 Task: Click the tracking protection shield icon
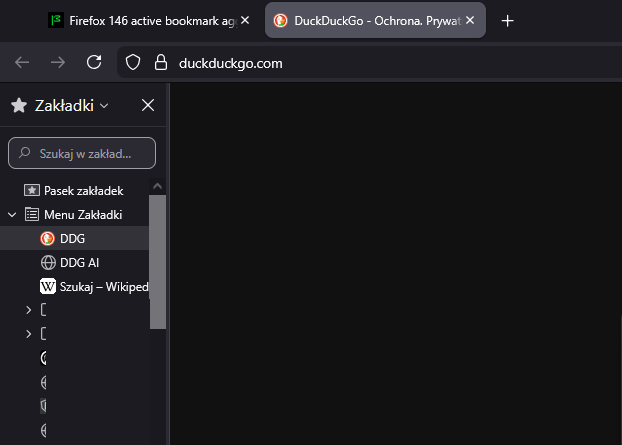[x=132, y=63]
